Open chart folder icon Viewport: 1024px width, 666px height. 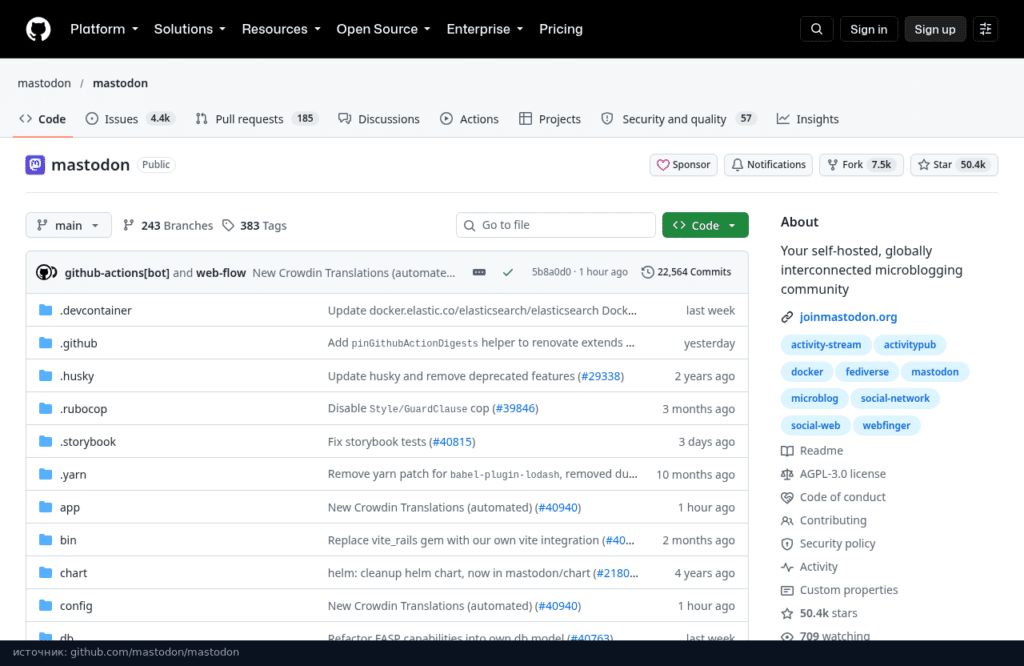[x=45, y=573]
